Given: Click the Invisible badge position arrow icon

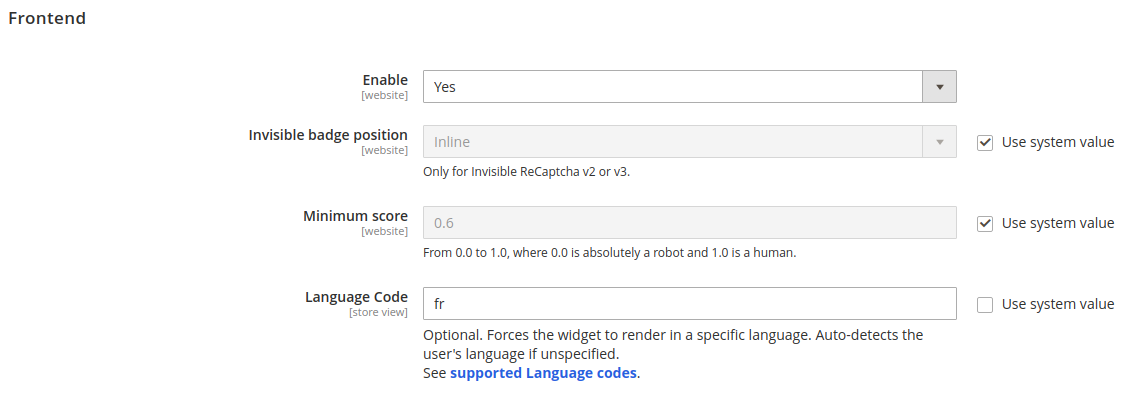Looking at the screenshot, I should point(939,142).
